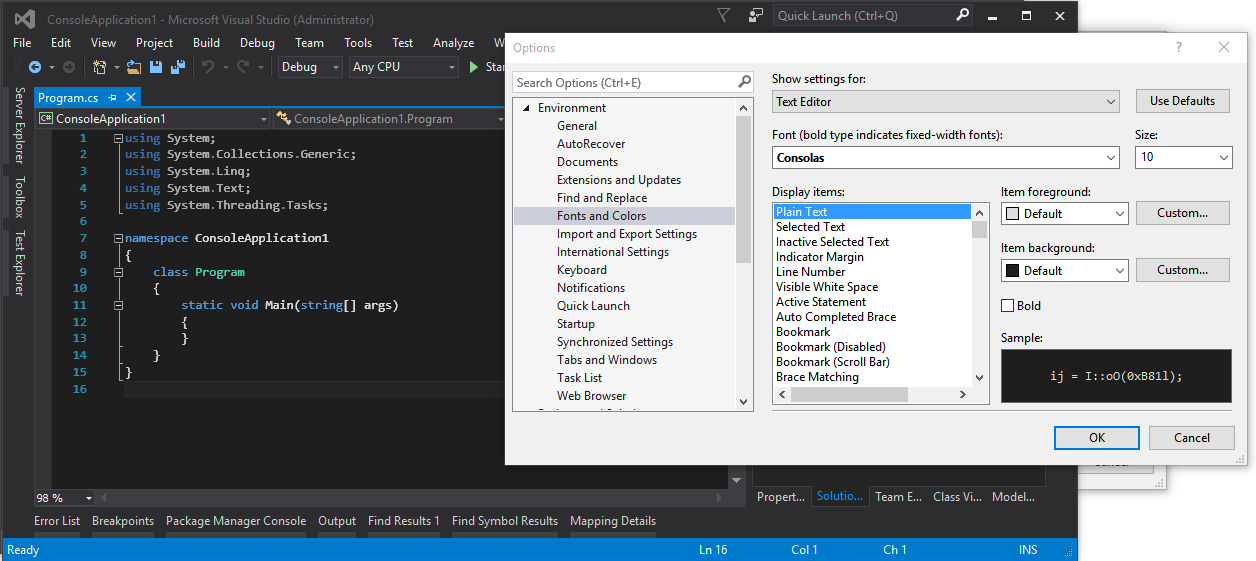This screenshot has width=1256, height=561.
Task: Open the Debug configuration dropdown
Action: click(312, 67)
